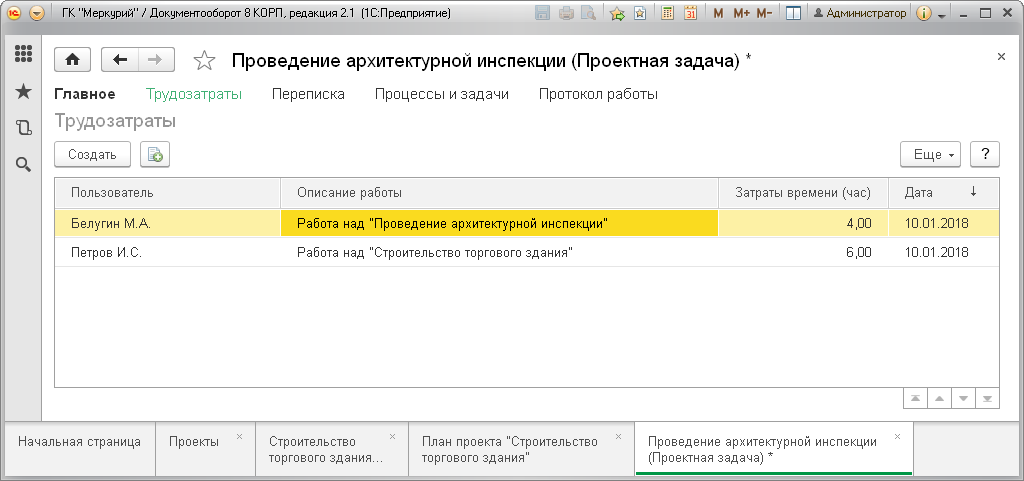Open help with the question mark button
This screenshot has width=1024, height=481.
coord(985,155)
